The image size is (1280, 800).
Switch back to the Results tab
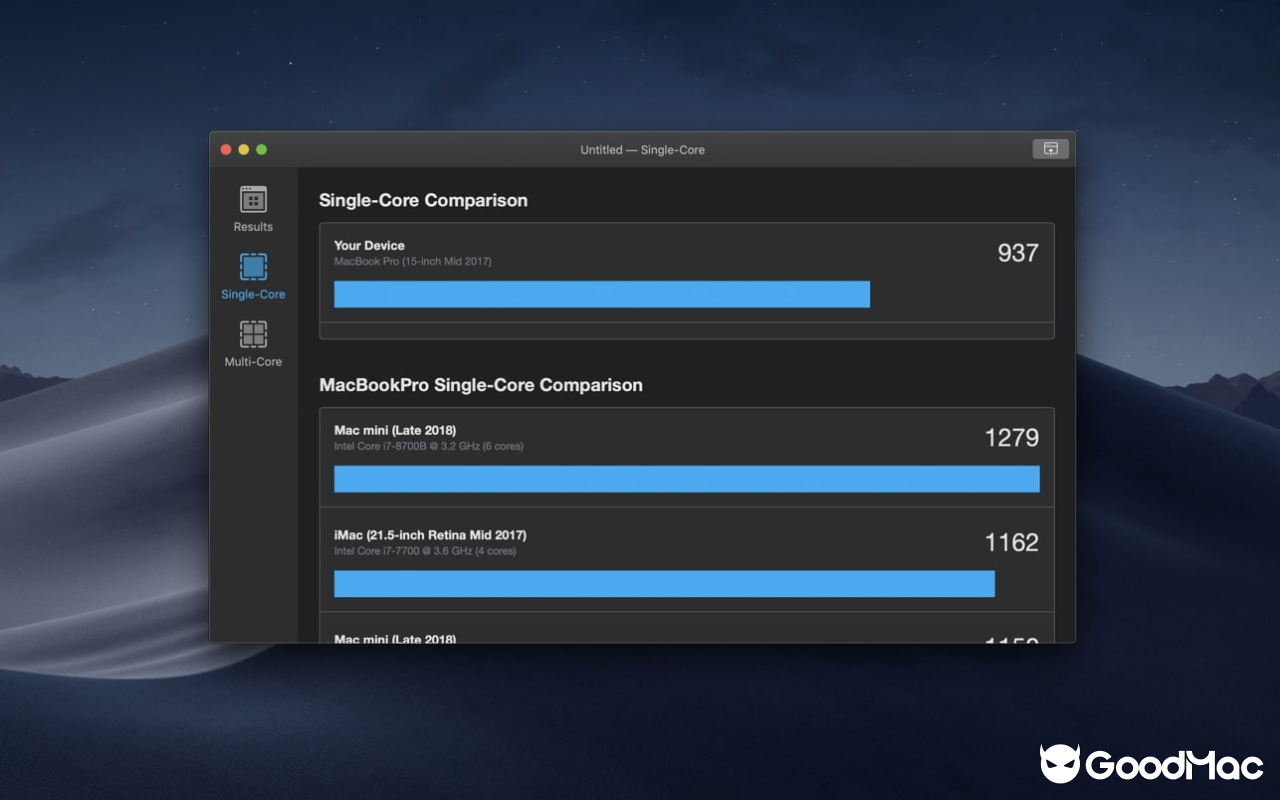click(x=252, y=214)
